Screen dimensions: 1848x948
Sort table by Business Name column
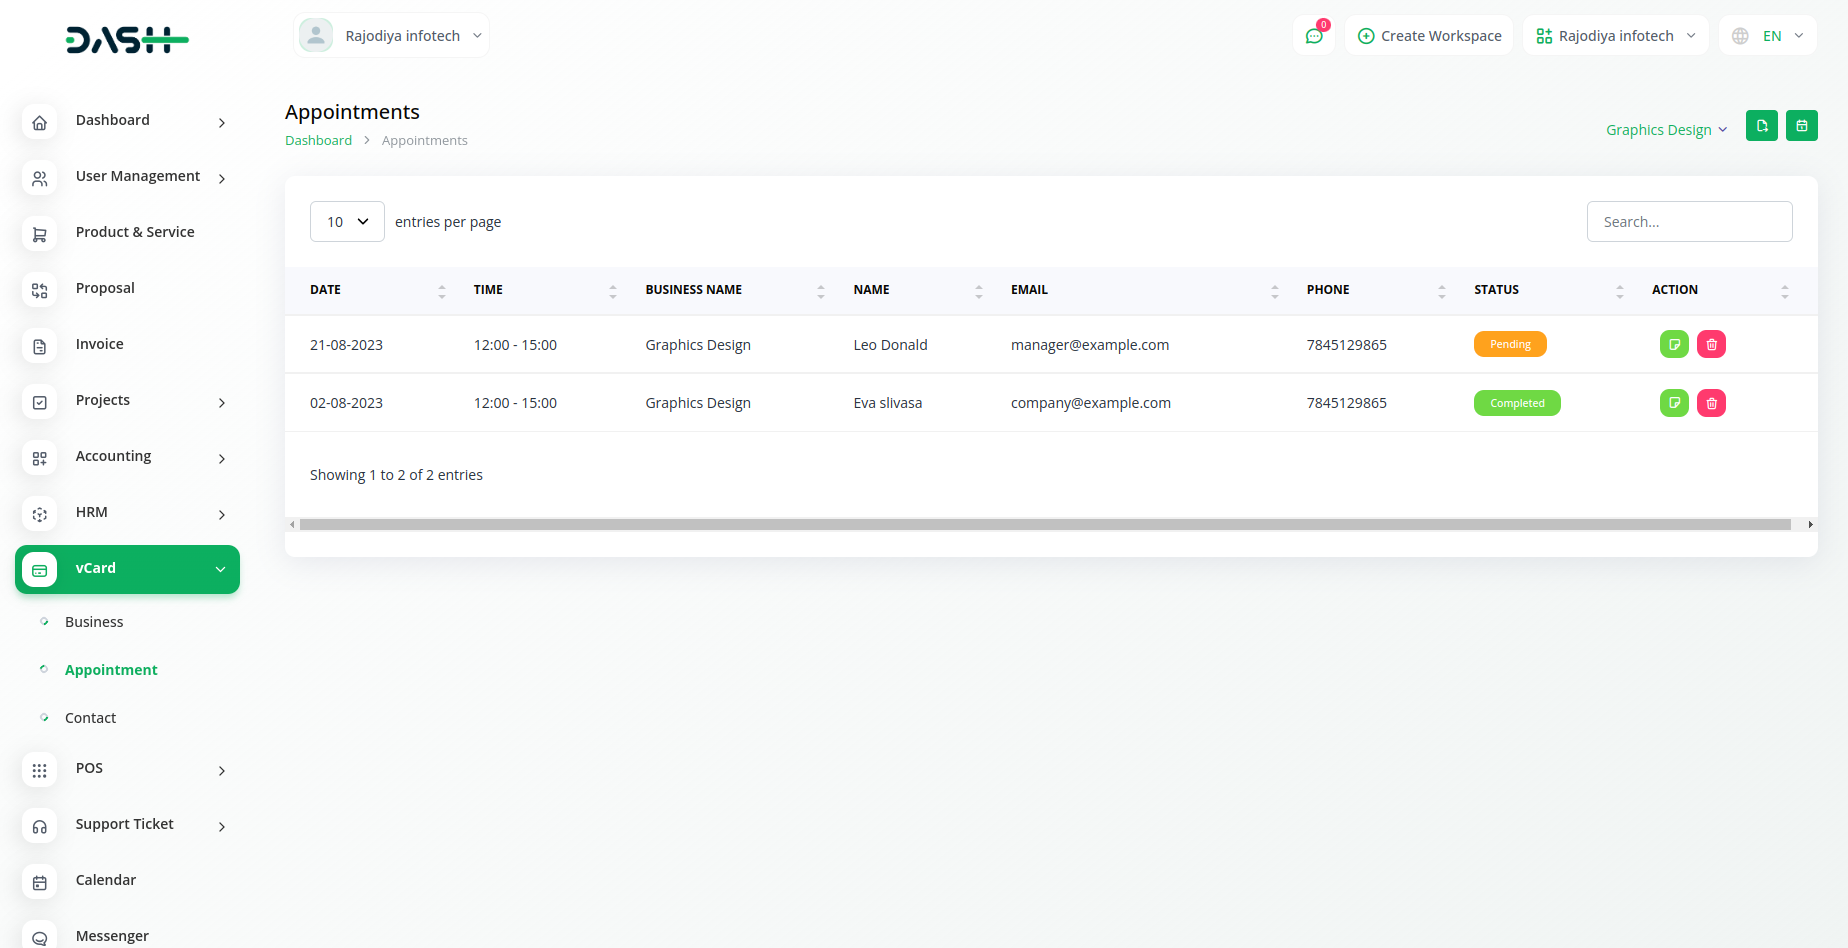pos(820,291)
